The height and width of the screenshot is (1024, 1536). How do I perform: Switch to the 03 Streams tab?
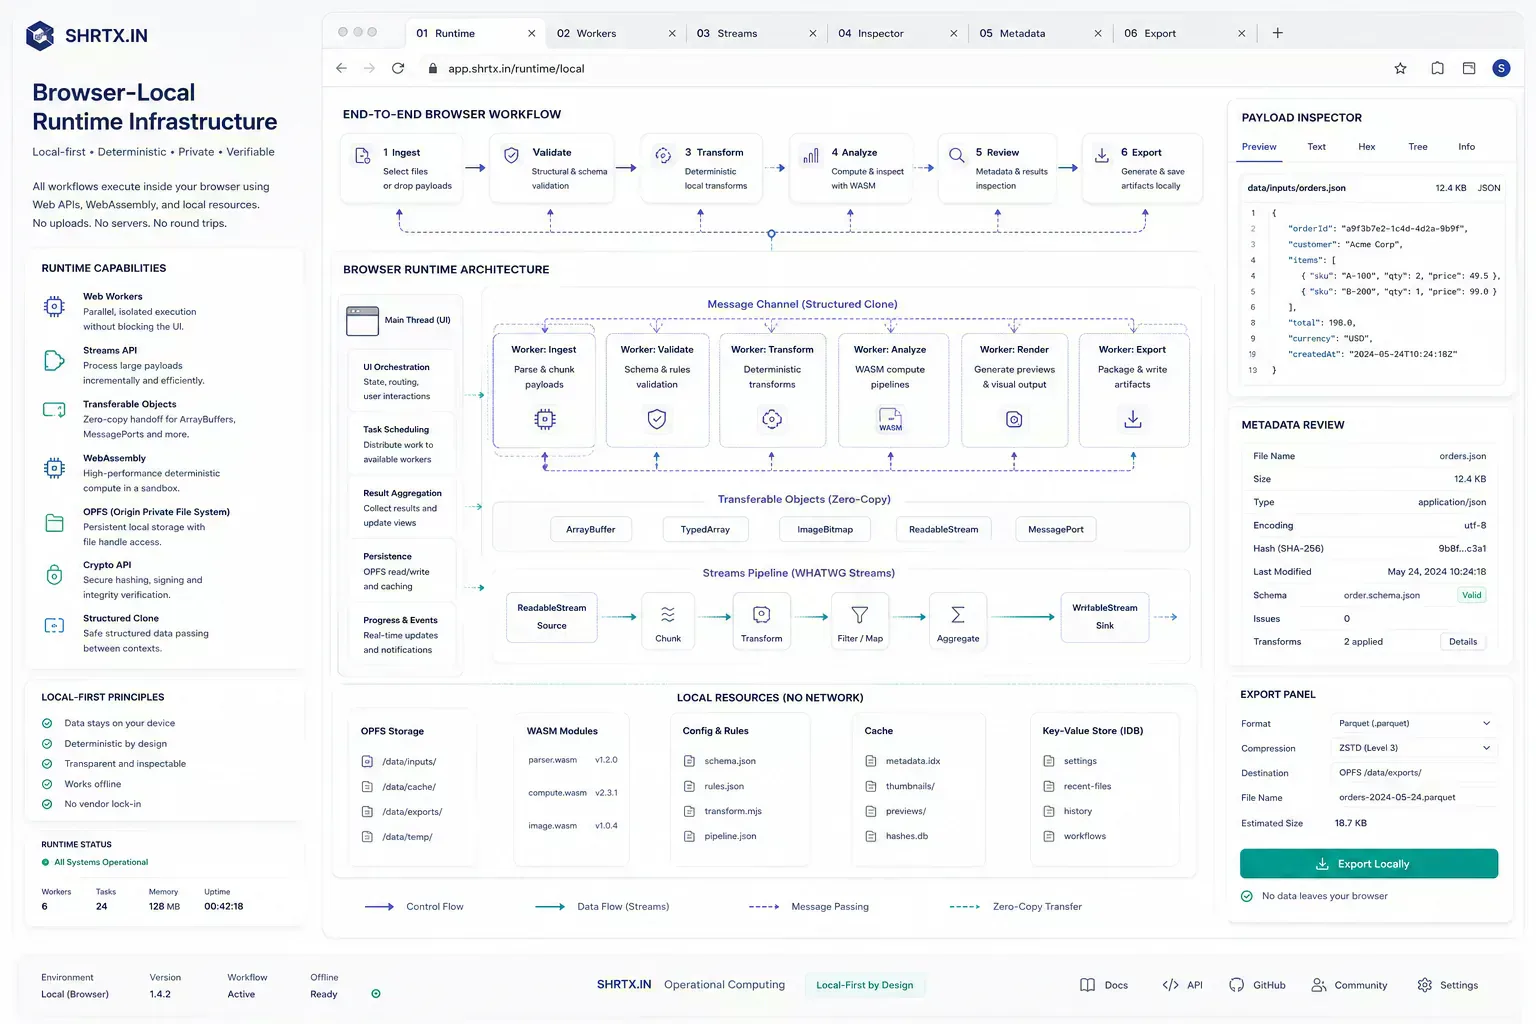(x=758, y=33)
